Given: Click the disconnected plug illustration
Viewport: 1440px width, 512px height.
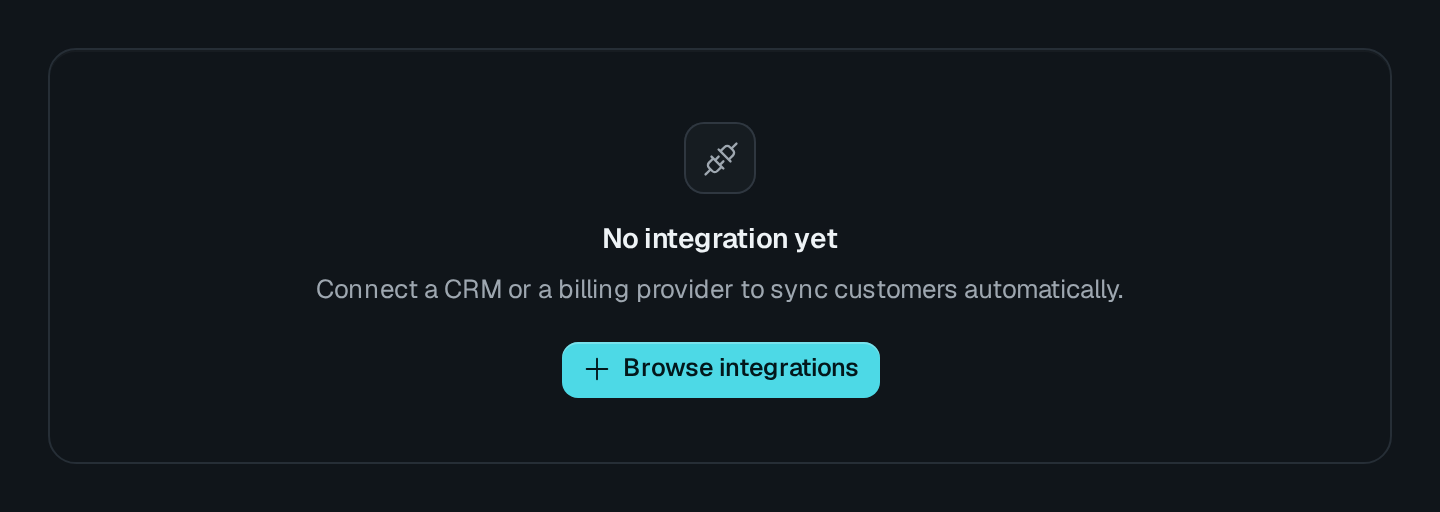Looking at the screenshot, I should (x=720, y=158).
